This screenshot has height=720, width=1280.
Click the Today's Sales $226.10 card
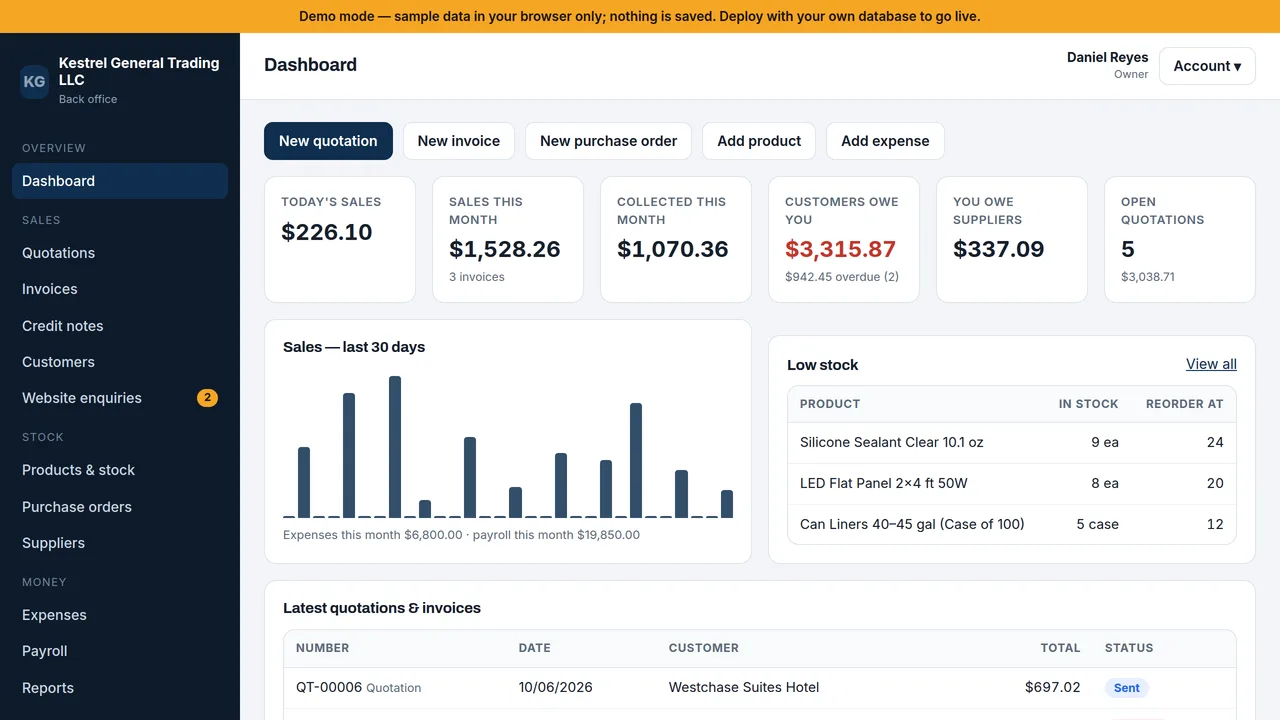coord(340,240)
